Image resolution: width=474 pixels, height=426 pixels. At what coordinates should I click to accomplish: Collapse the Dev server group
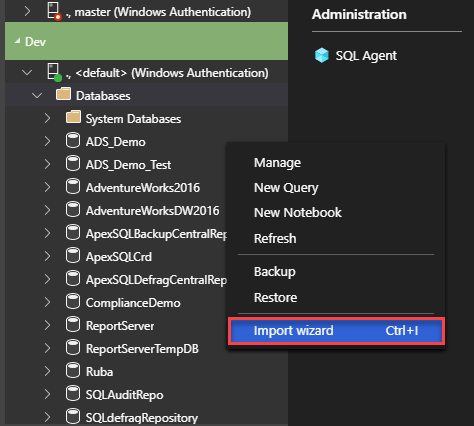pos(17,41)
